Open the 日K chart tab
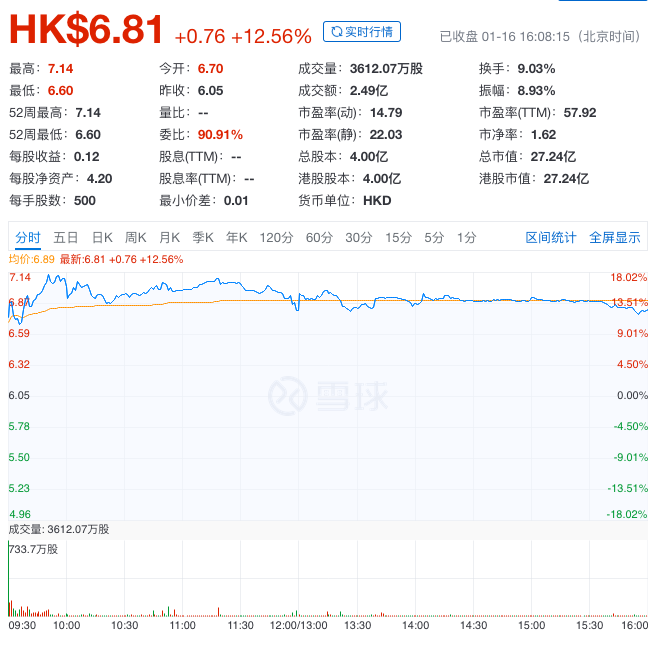 point(102,237)
